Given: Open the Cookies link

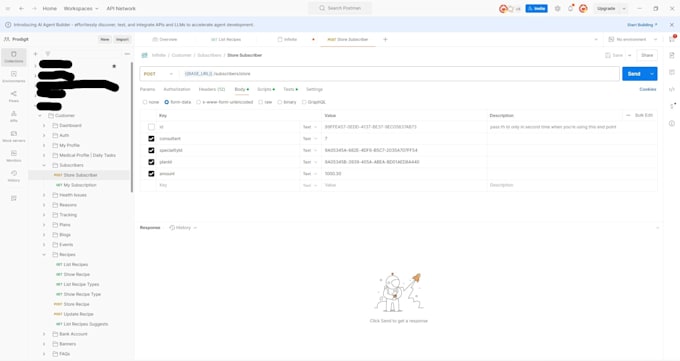Looking at the screenshot, I should pyautogui.click(x=648, y=89).
